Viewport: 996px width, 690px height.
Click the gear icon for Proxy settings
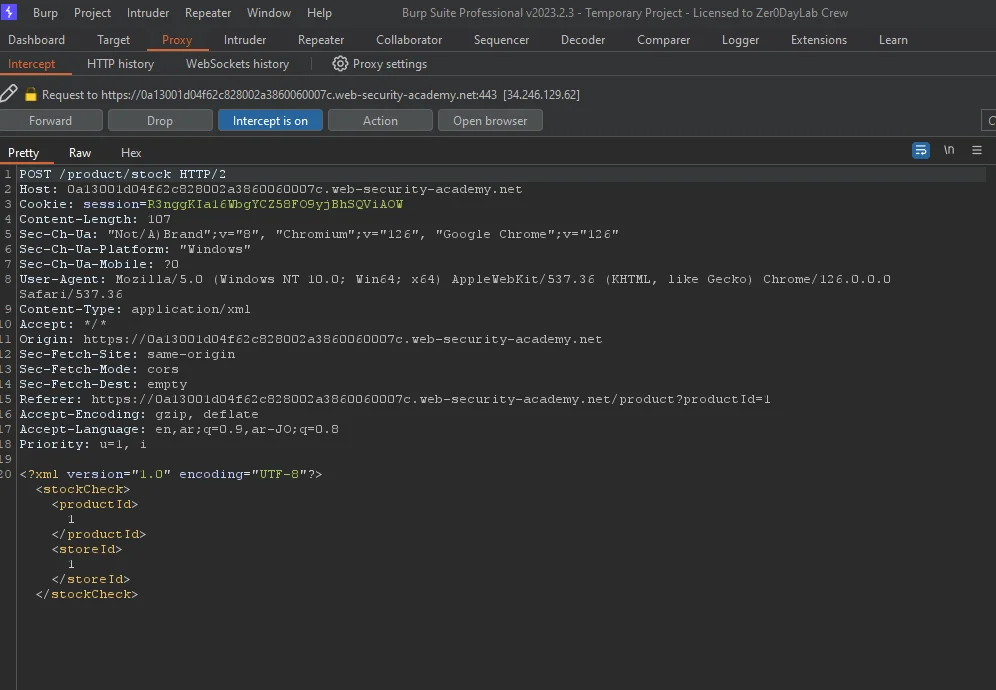click(340, 64)
